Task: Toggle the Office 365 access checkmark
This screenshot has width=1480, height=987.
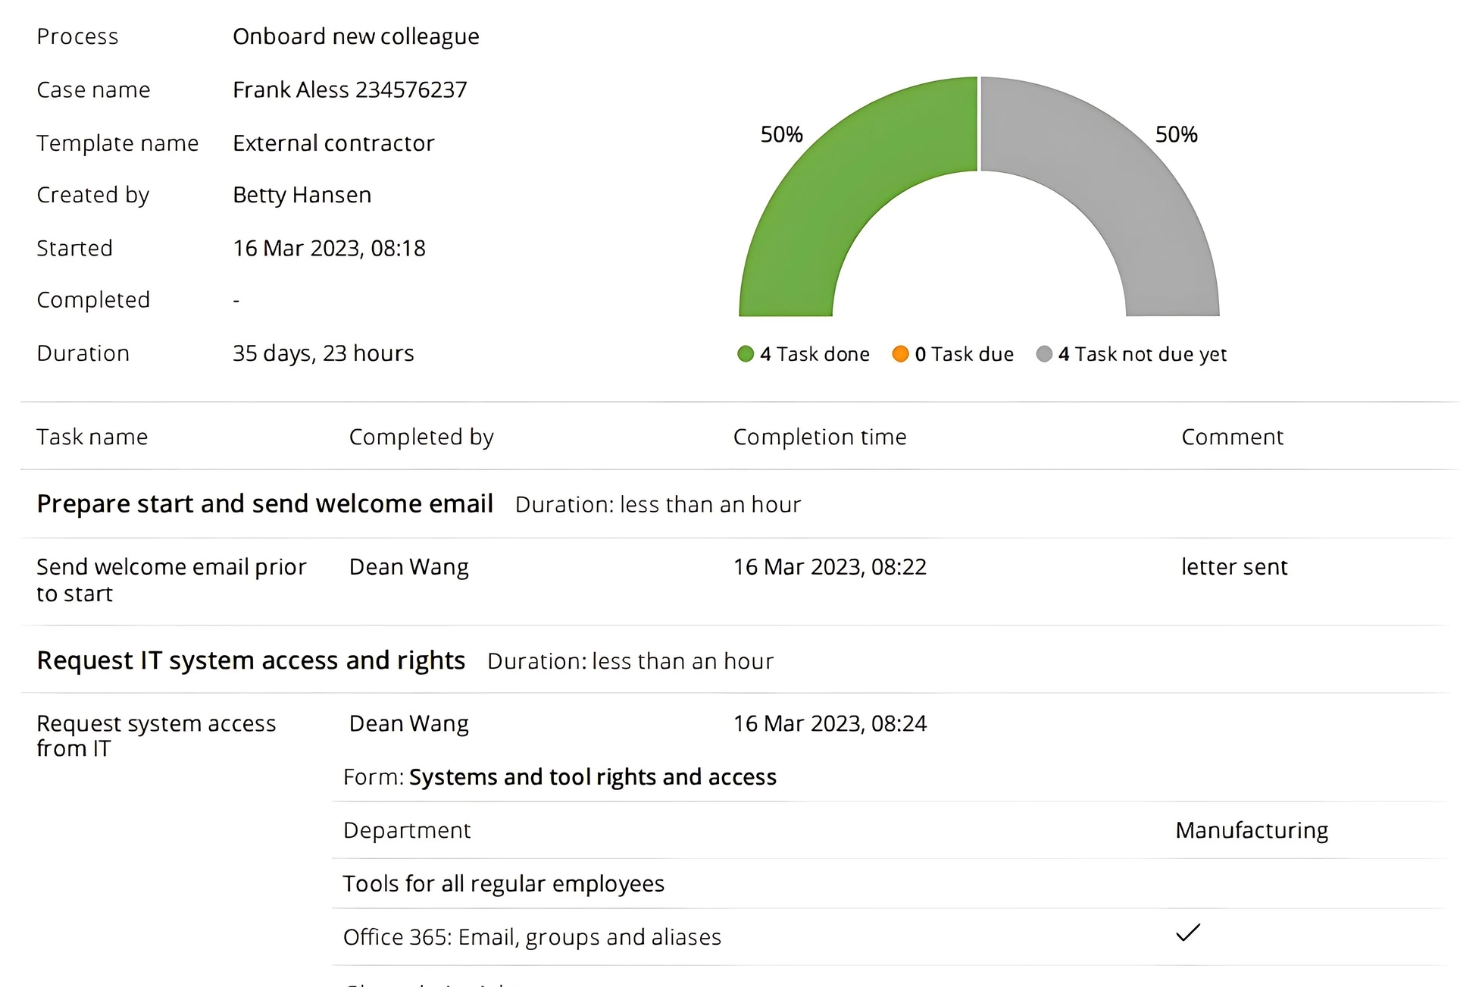Action: coord(1188,933)
